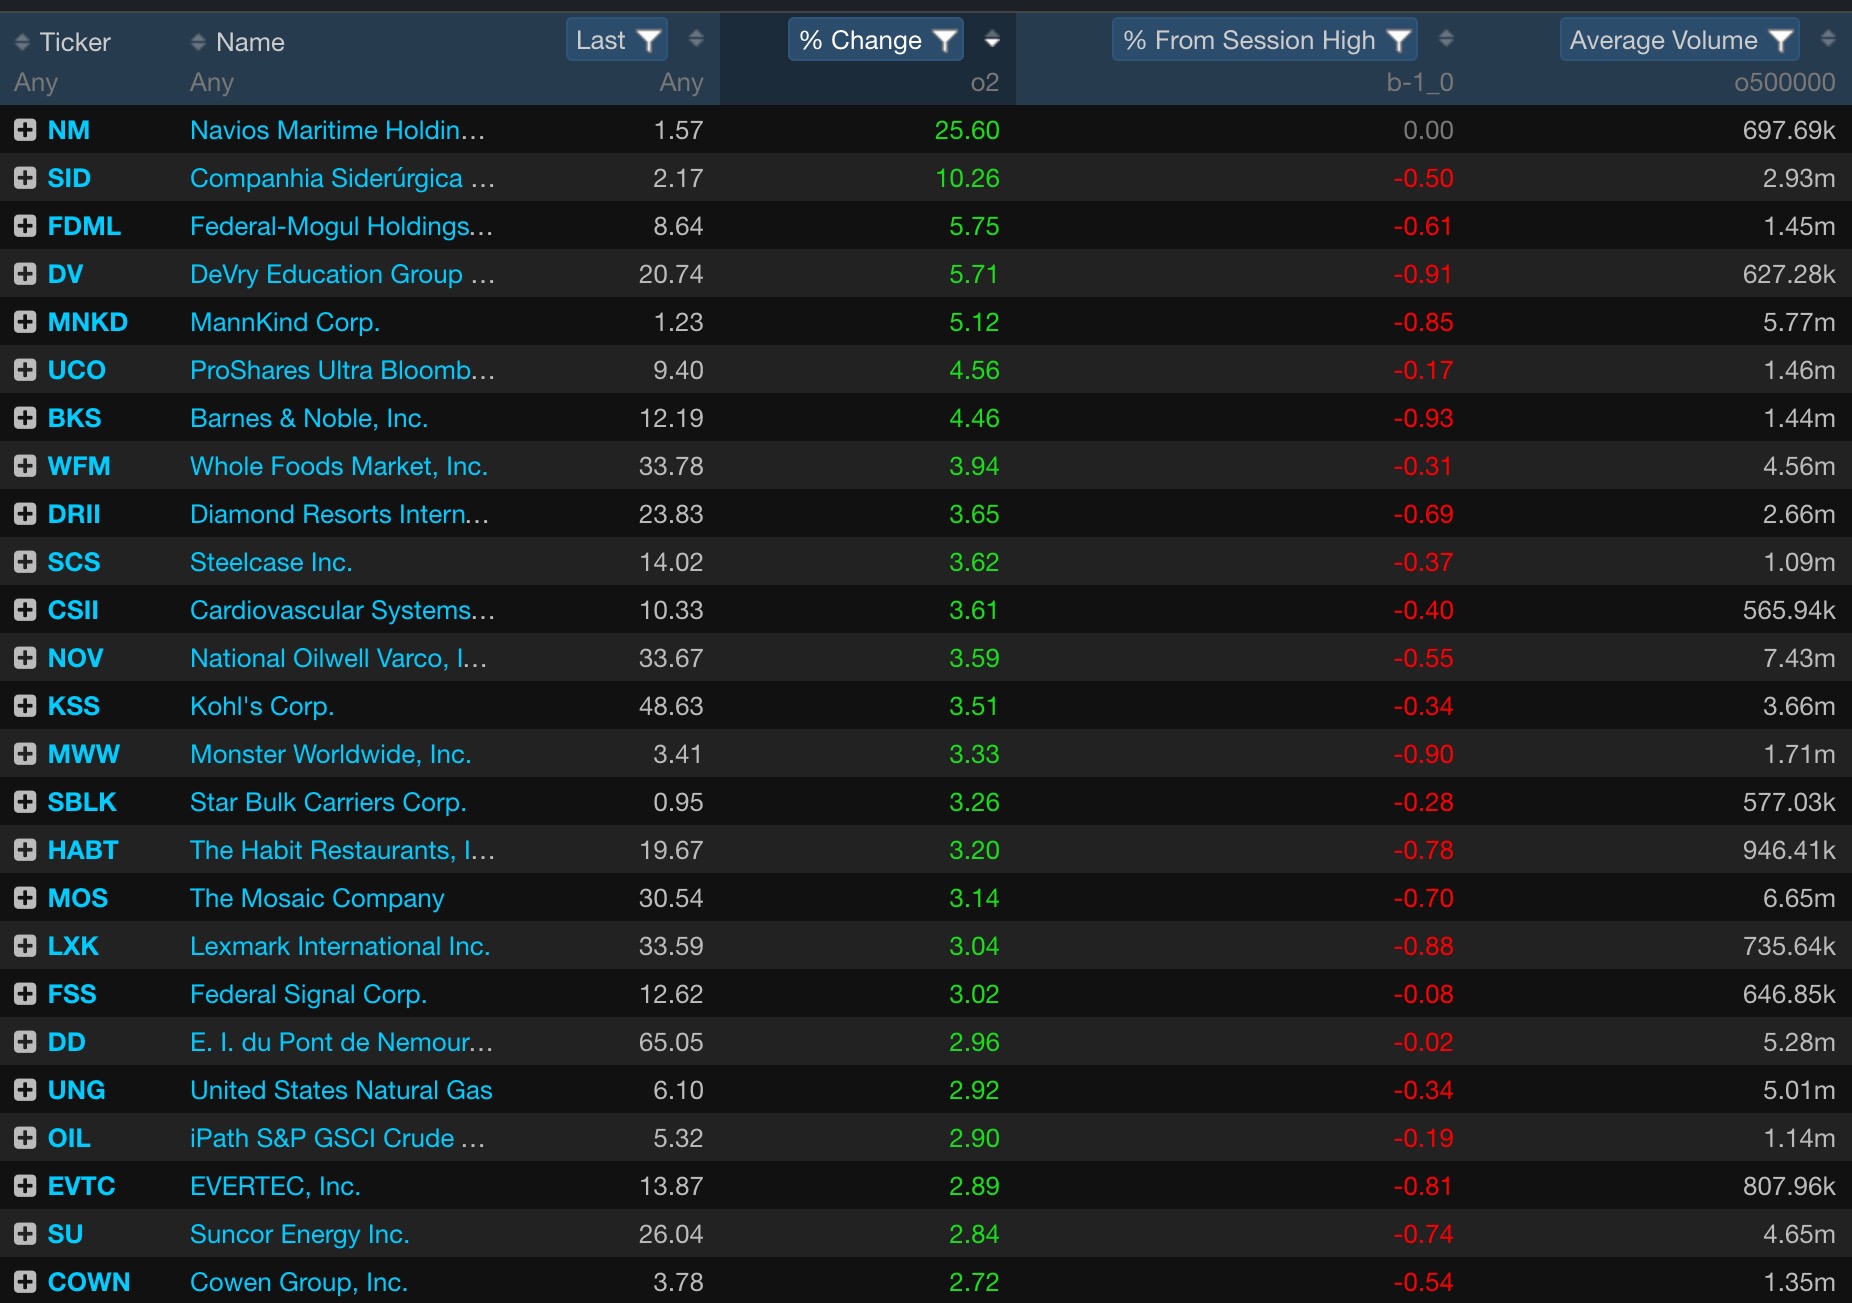Open the Whole Foods Market, Inc. link
1852x1303 pixels.
(339, 466)
